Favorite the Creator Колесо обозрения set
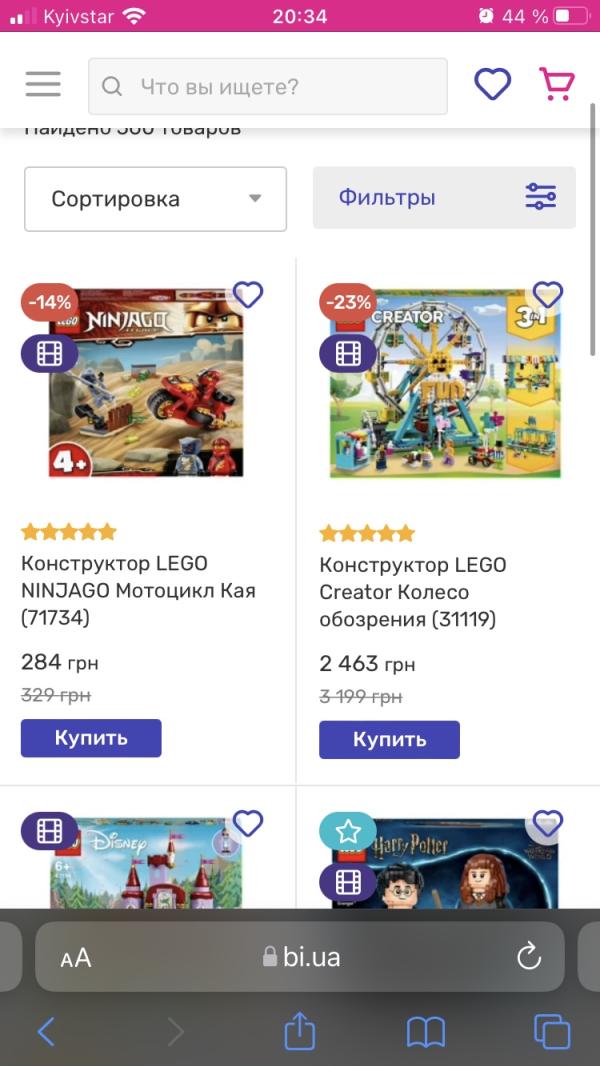Image resolution: width=600 pixels, height=1066 pixels. pyautogui.click(x=547, y=294)
